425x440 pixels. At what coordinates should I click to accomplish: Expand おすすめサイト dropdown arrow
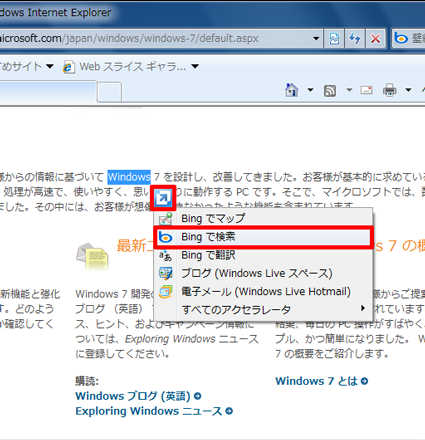click(x=50, y=66)
